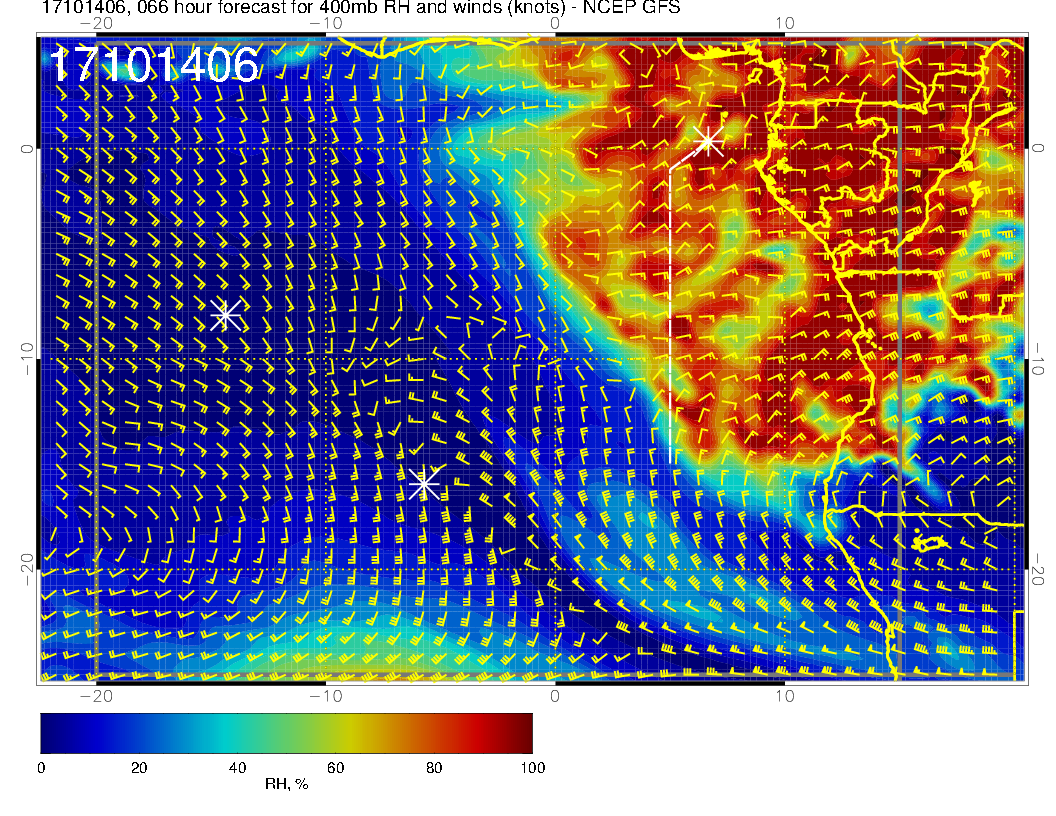Click the plot title mentioning NCEP GFS
The image size is (1056, 816).
(360, 8)
